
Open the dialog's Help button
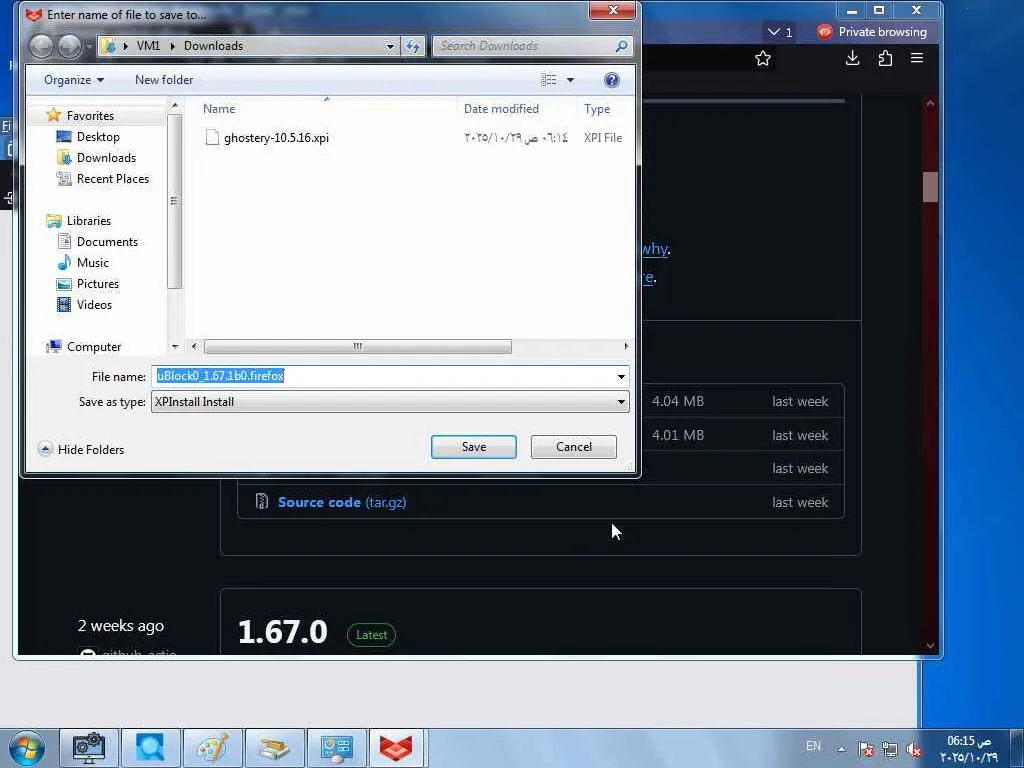[x=611, y=80]
